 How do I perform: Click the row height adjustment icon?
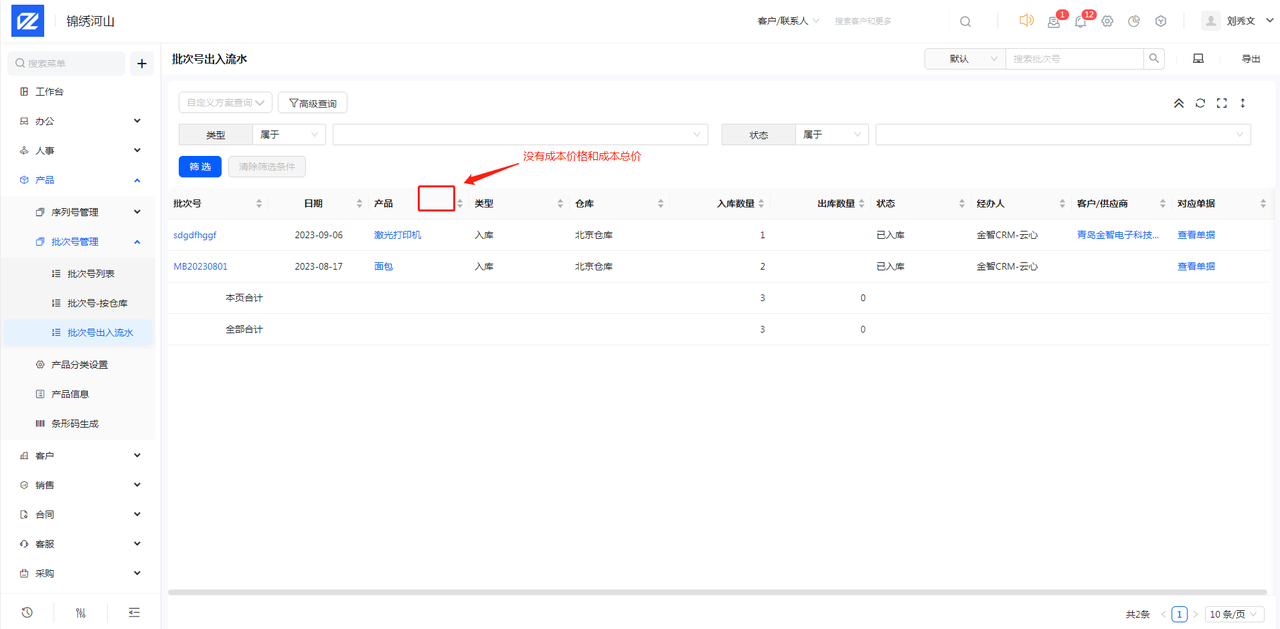pyautogui.click(x=1243, y=103)
